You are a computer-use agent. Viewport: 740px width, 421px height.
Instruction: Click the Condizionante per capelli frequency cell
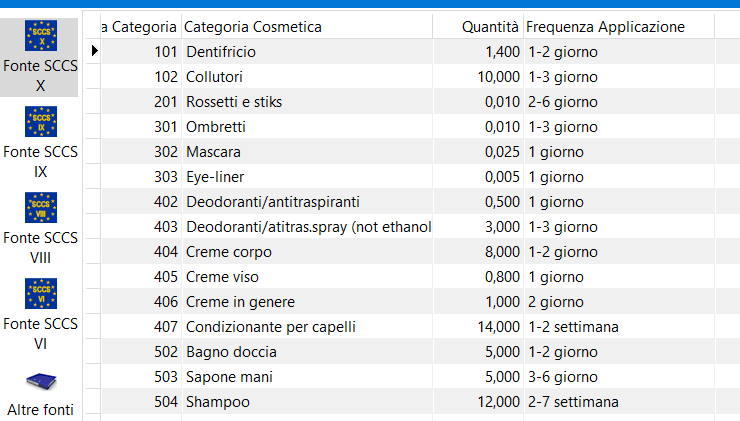tap(619, 327)
